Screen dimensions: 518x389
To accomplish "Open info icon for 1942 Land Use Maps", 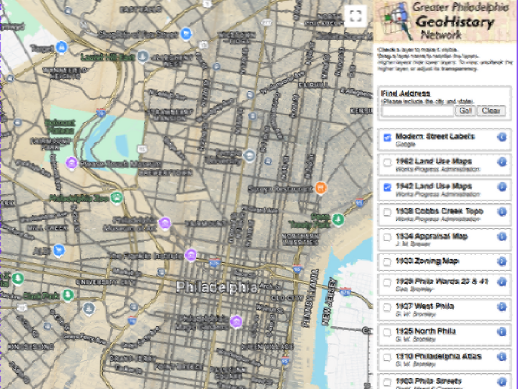I will tap(502, 187).
